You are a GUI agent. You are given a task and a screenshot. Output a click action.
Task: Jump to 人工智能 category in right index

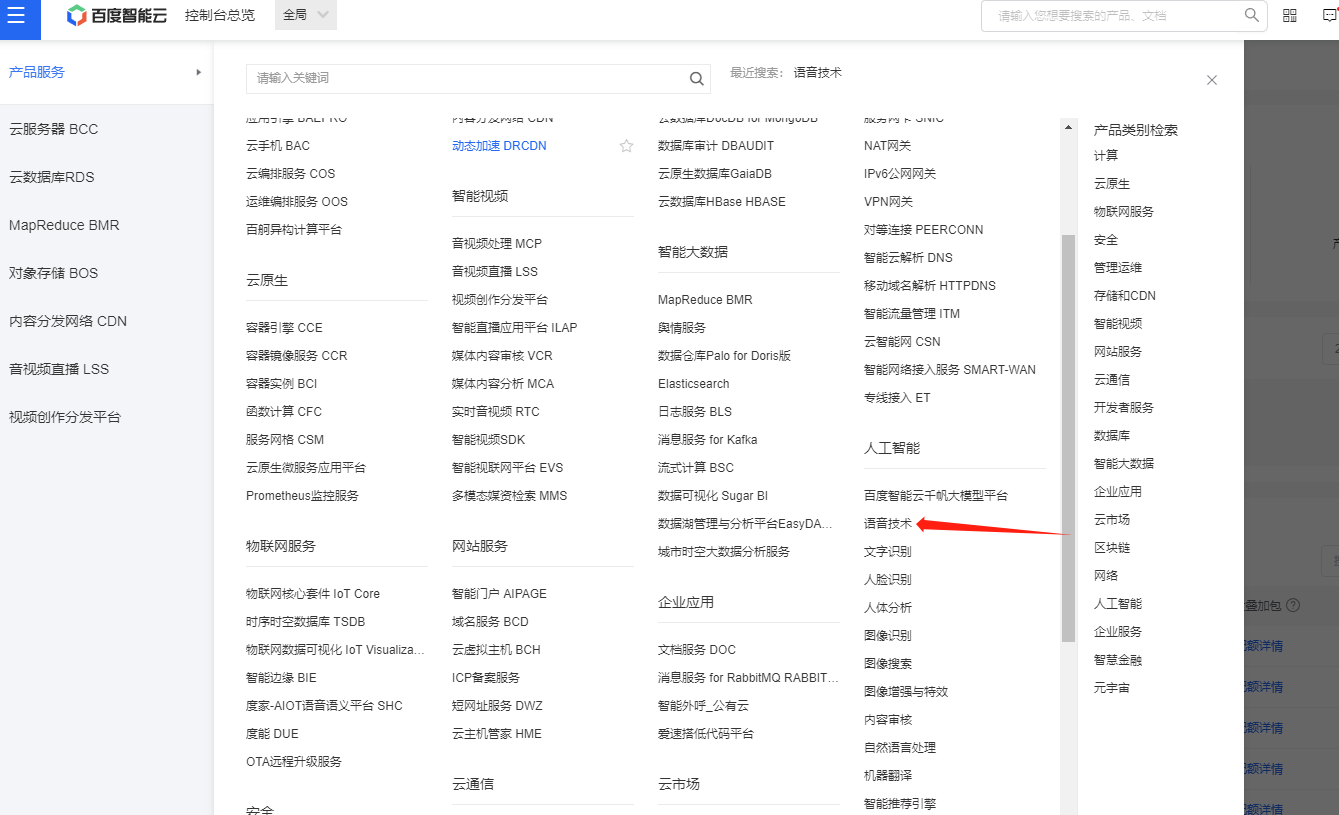click(x=1118, y=604)
